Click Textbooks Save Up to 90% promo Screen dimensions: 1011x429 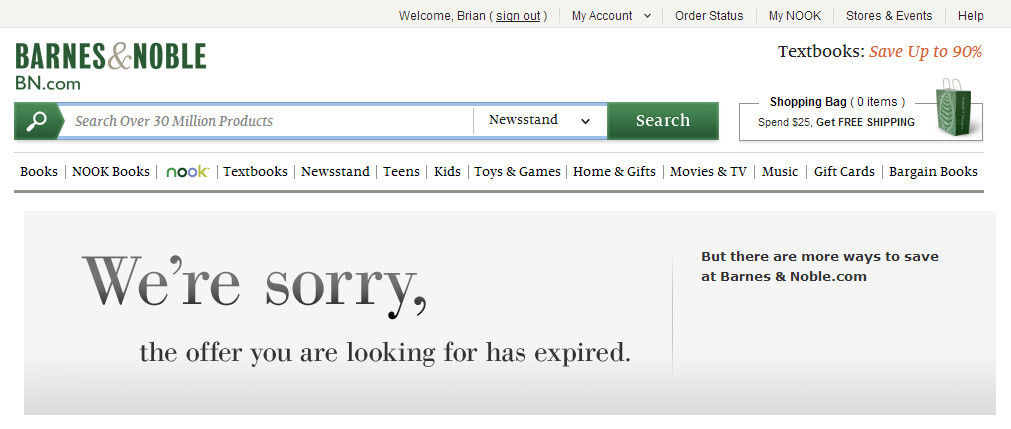pos(880,52)
